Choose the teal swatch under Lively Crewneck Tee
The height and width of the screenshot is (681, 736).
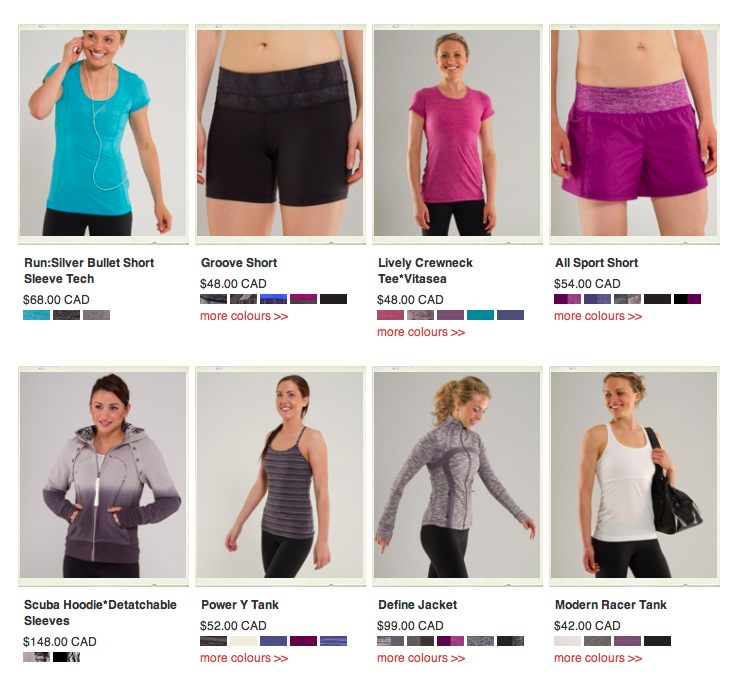[481, 315]
